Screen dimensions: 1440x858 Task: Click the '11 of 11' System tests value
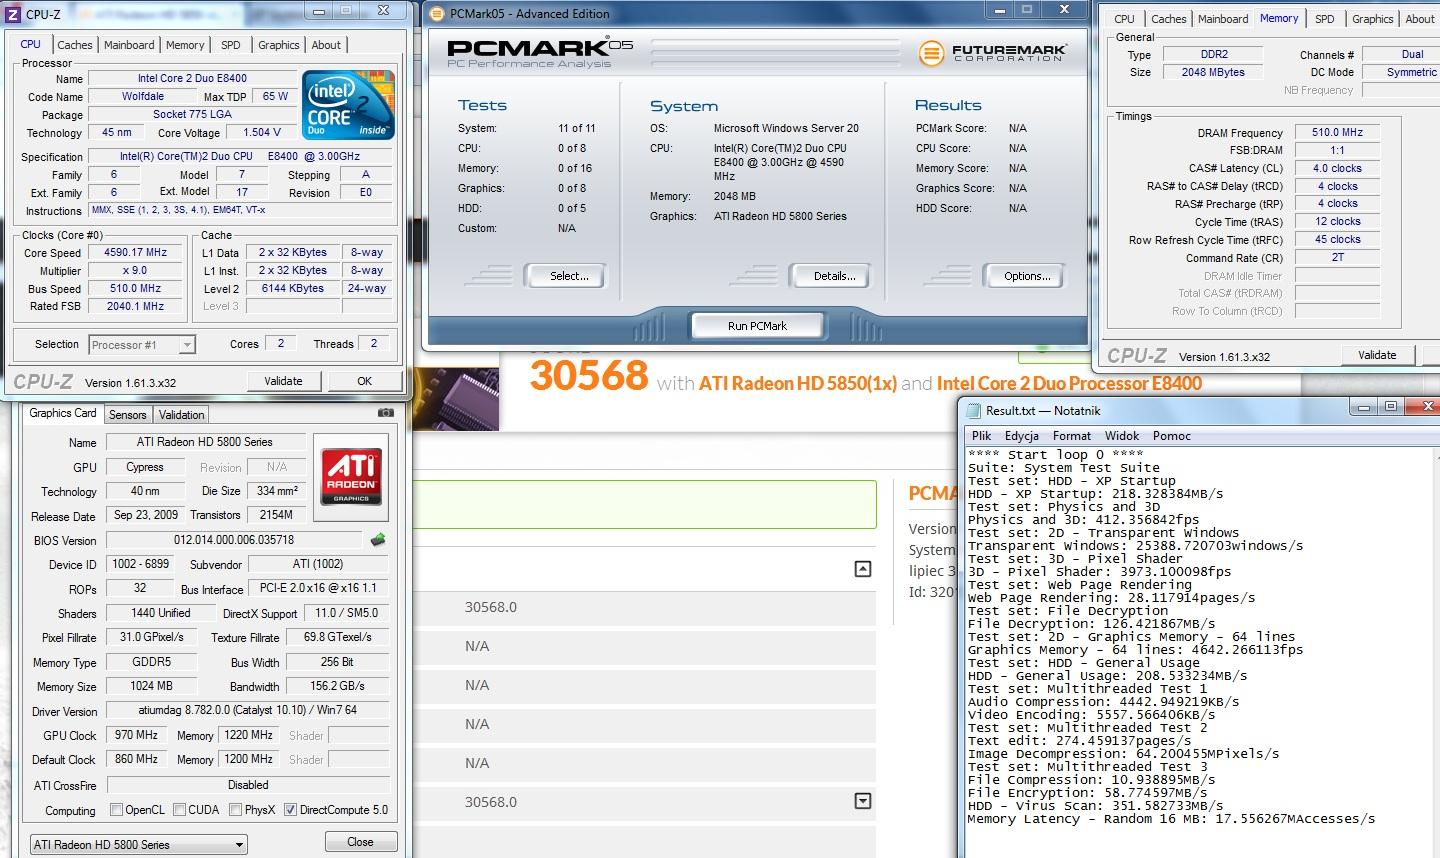[577, 128]
